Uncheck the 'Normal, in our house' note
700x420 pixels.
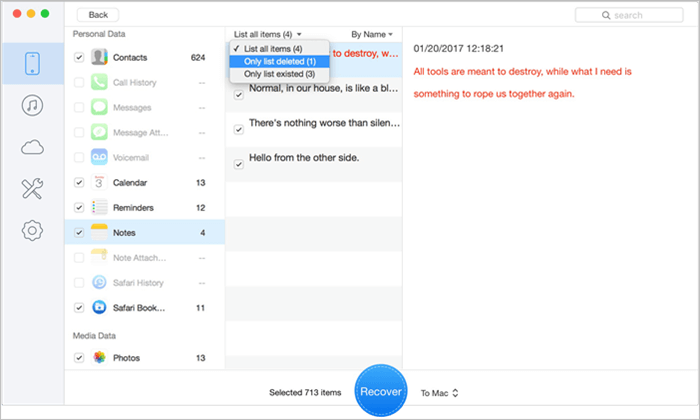coord(239,95)
